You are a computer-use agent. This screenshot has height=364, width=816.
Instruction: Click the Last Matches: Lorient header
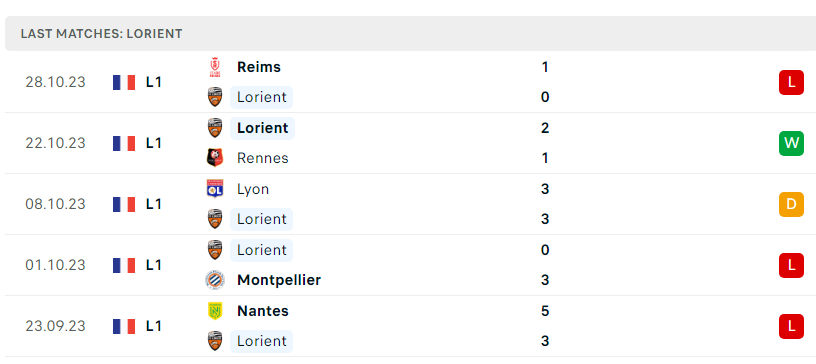[x=101, y=34]
